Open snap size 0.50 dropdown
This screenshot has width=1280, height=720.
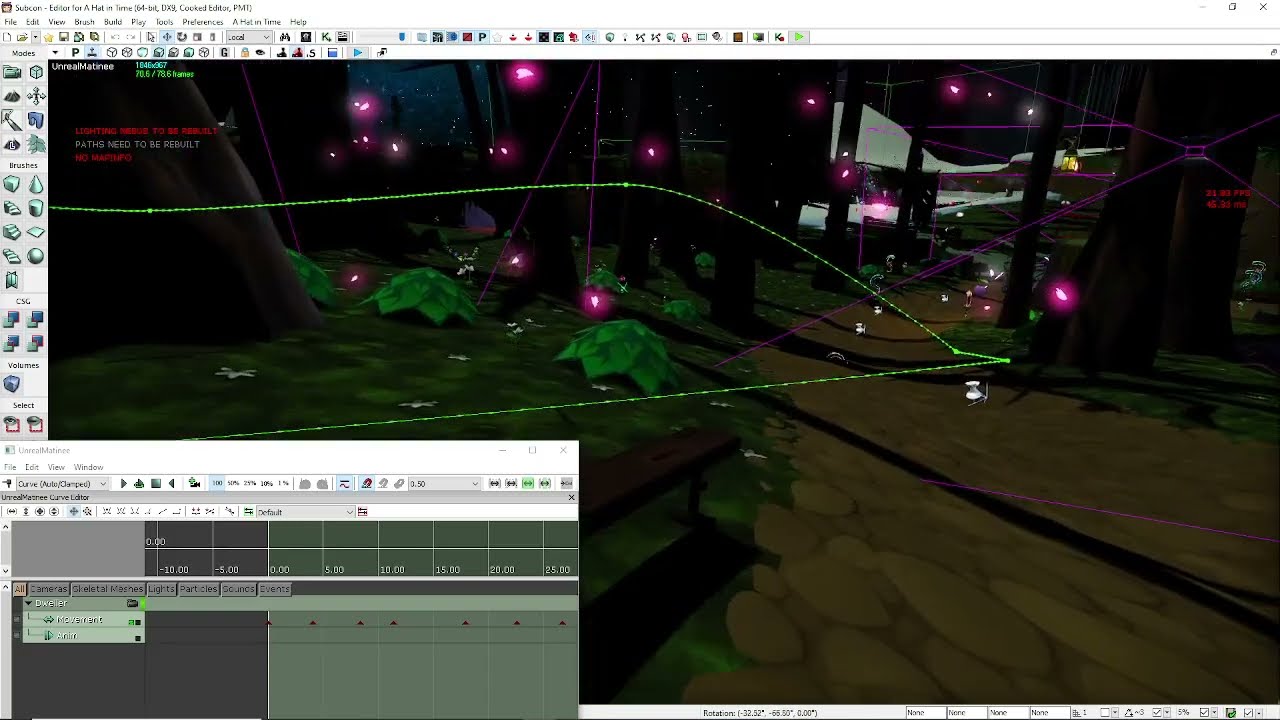[444, 483]
